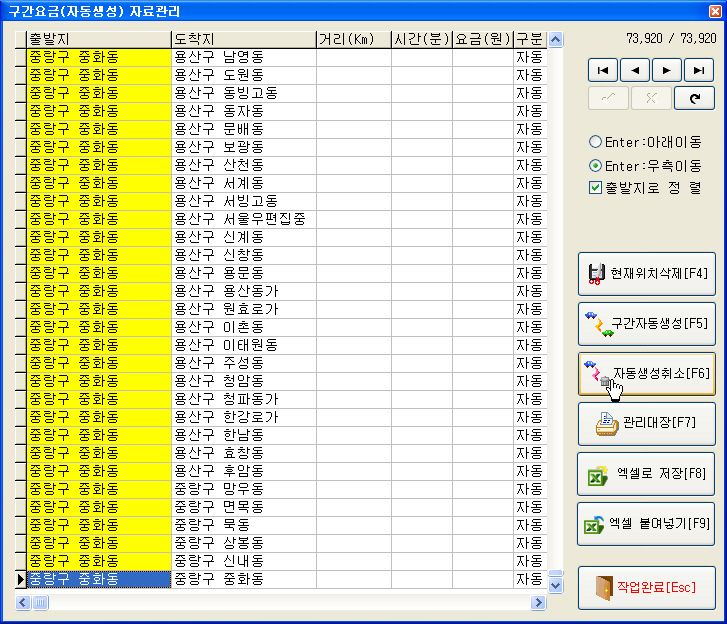Select the 용산구 이촌동 destination cell

tap(244, 328)
